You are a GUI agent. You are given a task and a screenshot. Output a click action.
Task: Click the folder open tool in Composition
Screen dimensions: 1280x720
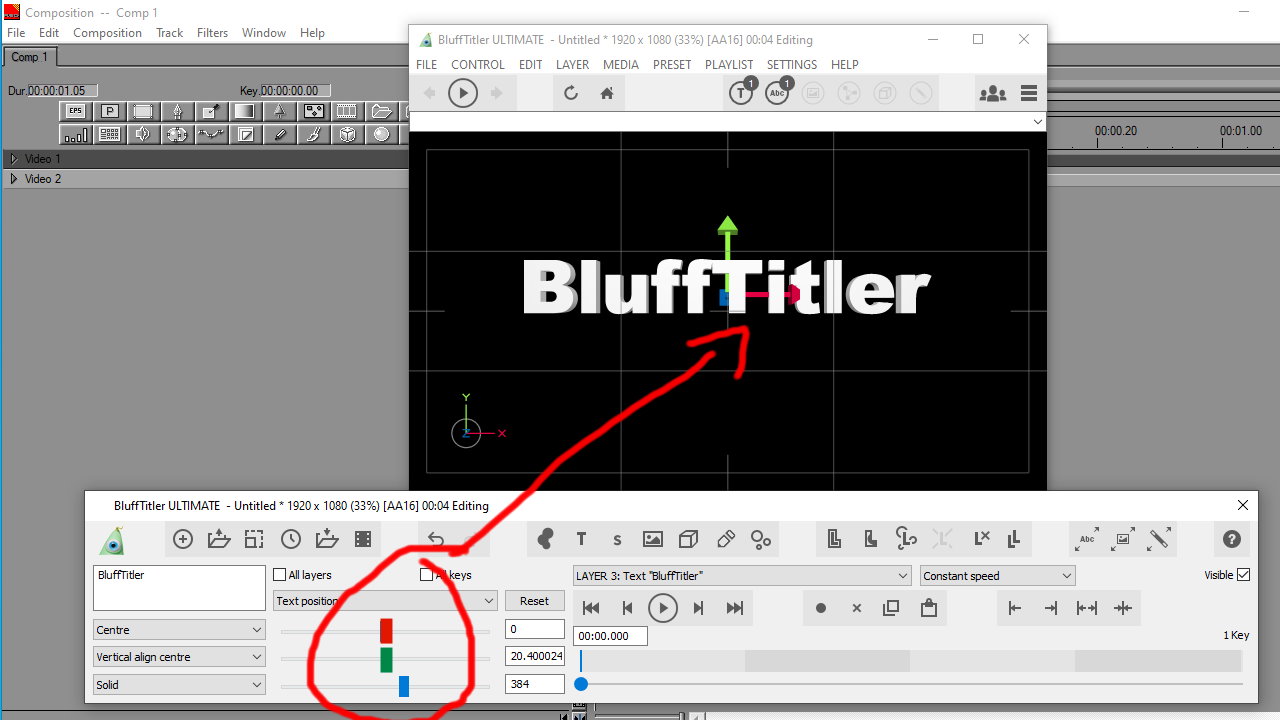[381, 111]
